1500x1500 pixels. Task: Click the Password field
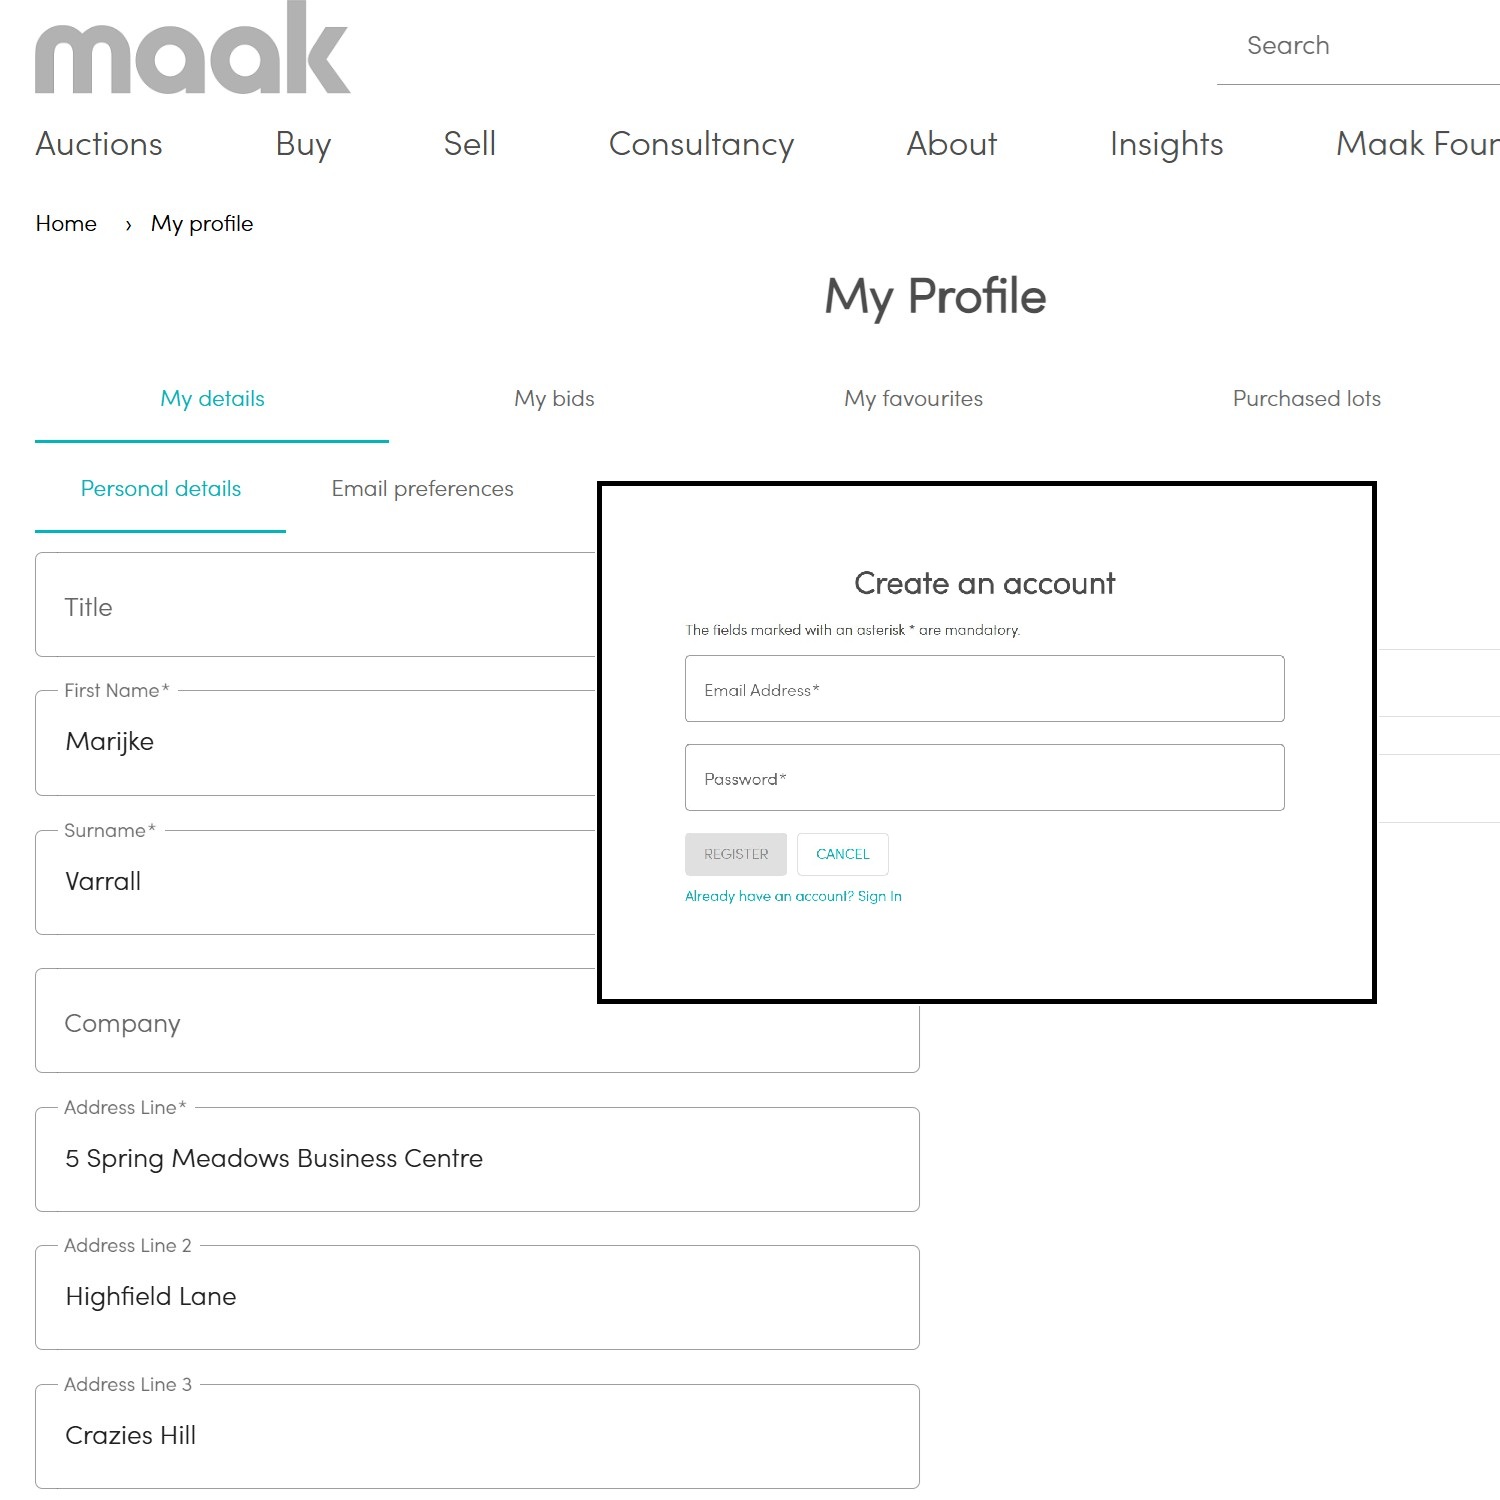tap(983, 777)
